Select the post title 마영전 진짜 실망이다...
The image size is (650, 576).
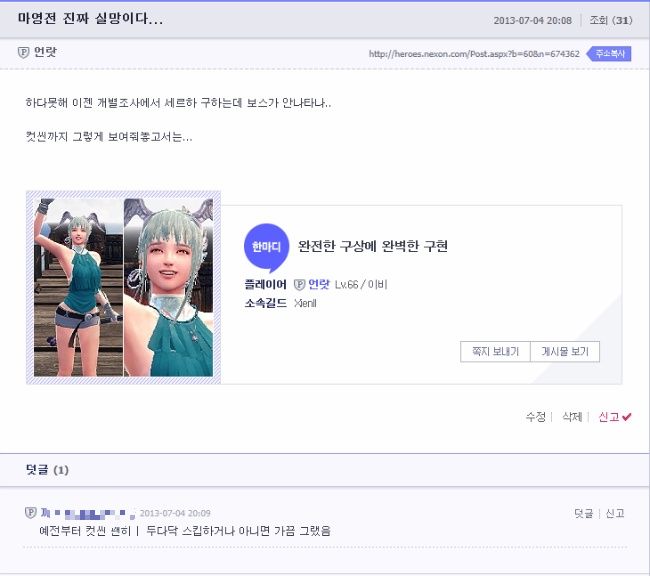click(x=90, y=19)
